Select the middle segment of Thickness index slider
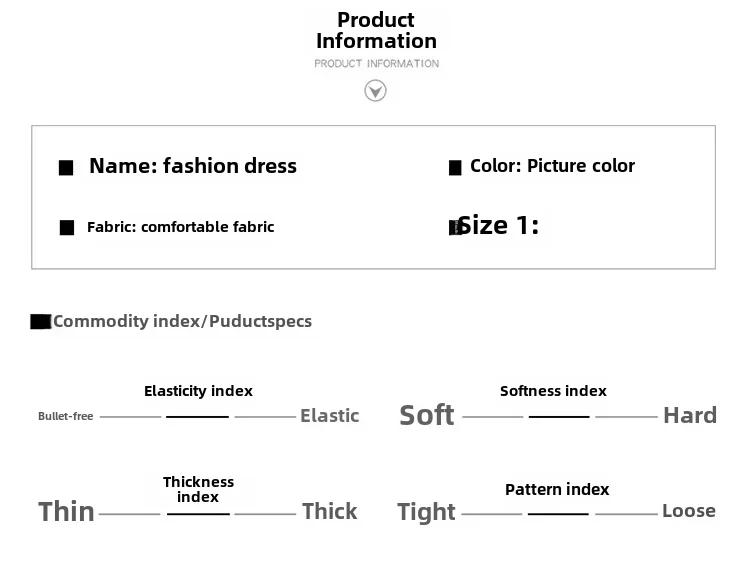The width and height of the screenshot is (750, 570). coord(198,514)
